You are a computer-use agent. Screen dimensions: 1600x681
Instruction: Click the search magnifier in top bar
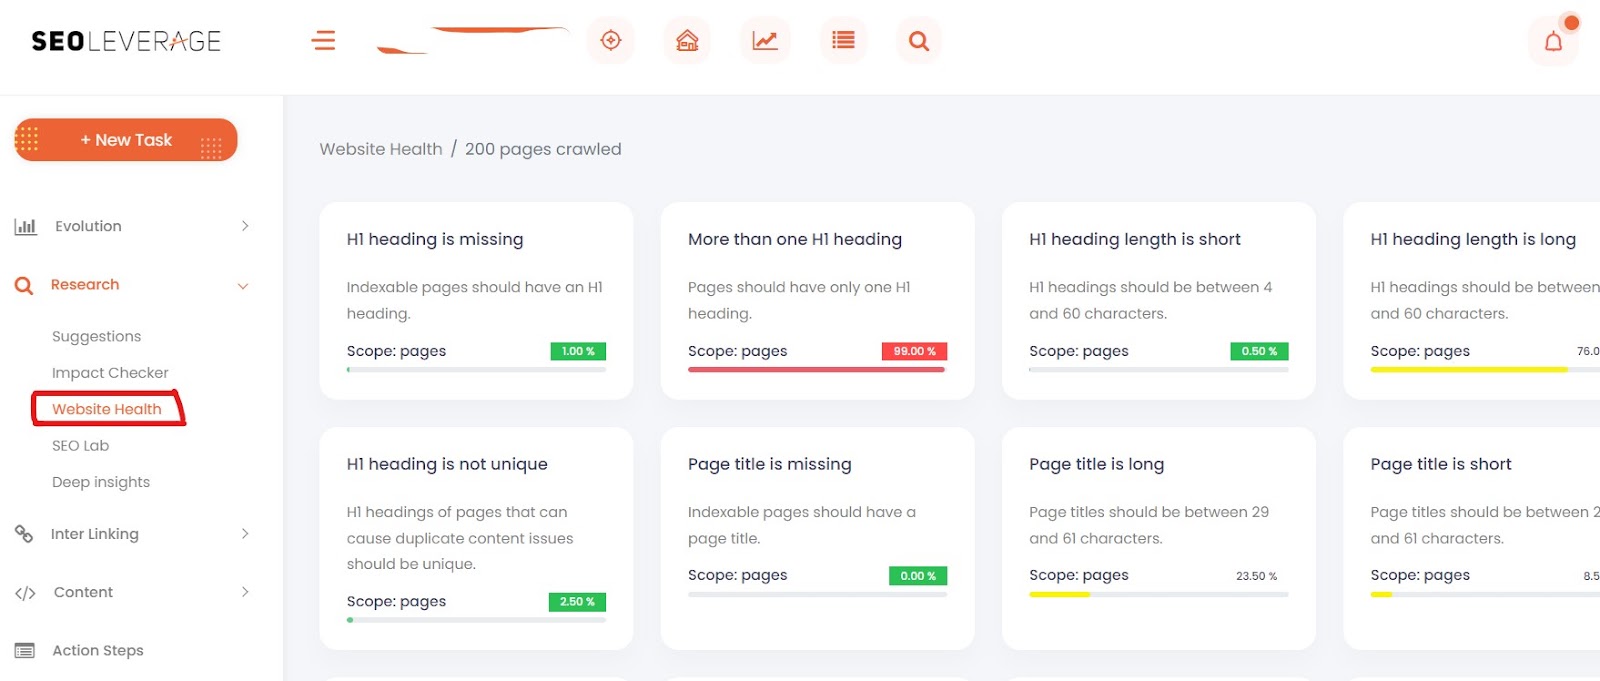click(919, 41)
